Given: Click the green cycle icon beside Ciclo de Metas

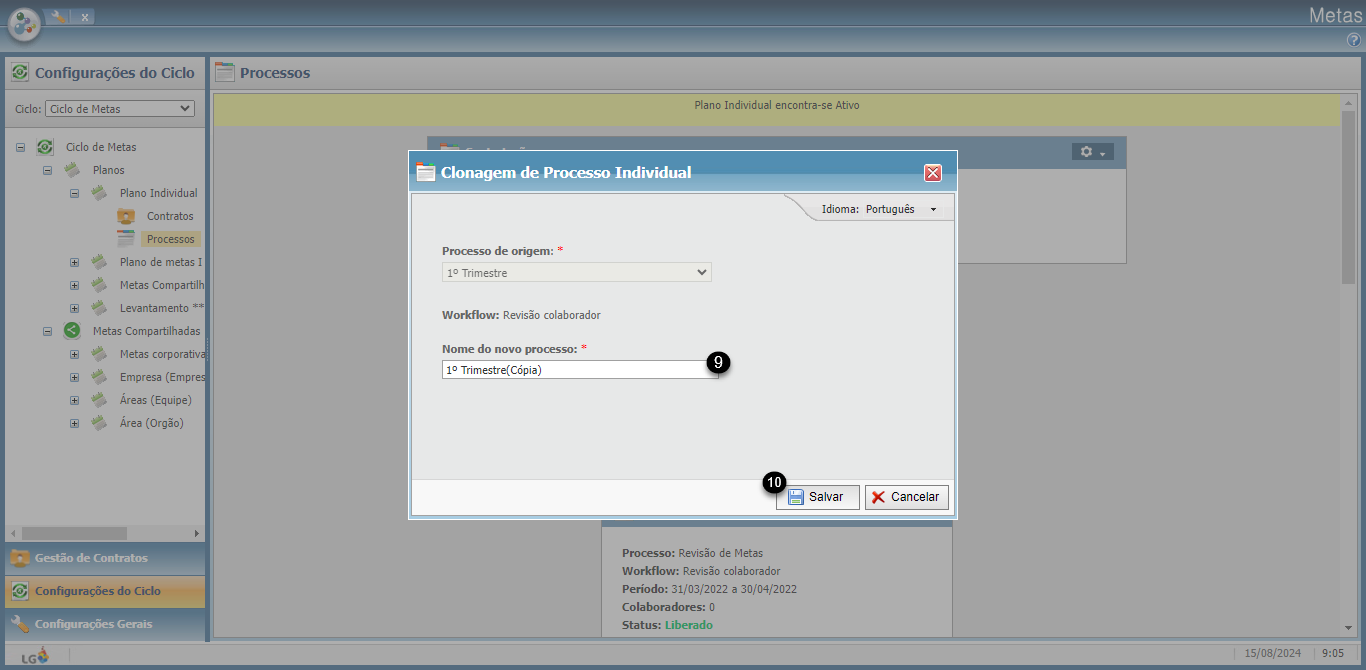Looking at the screenshot, I should [45, 147].
